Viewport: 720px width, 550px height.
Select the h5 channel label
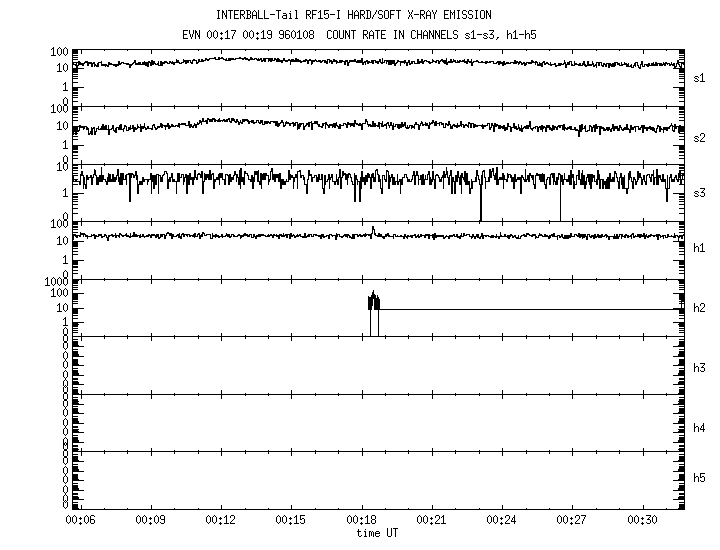[699, 479]
